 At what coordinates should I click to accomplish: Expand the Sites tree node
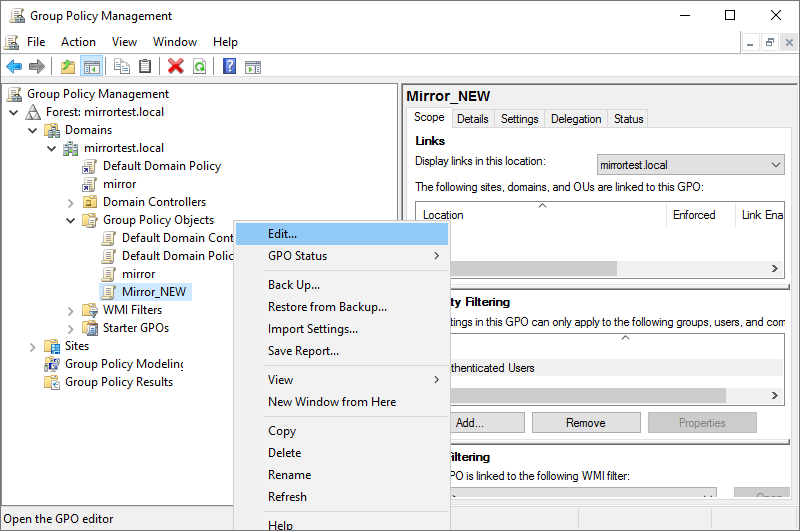(x=33, y=347)
